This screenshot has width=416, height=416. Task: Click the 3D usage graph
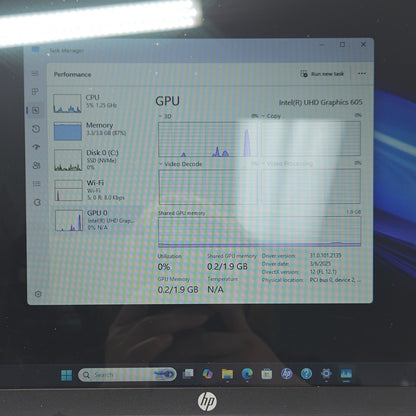coord(208,139)
